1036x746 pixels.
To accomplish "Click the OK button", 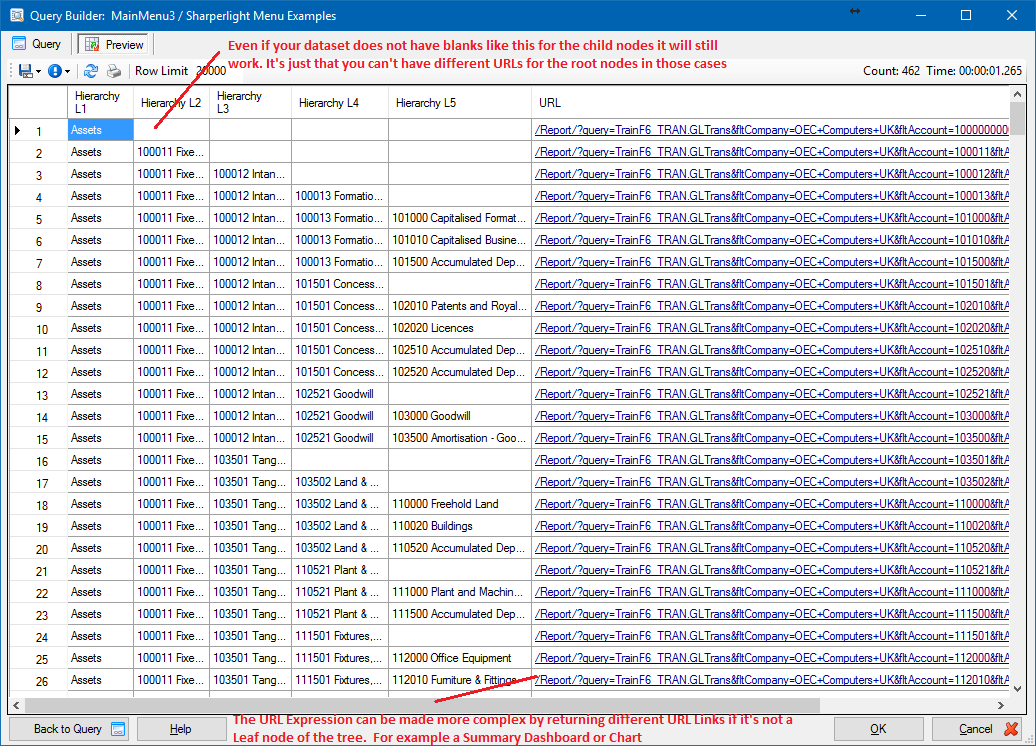I will coord(878,729).
